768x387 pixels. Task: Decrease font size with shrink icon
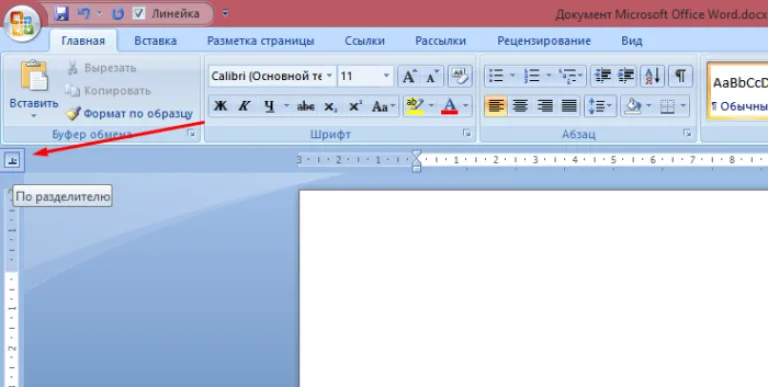point(432,76)
